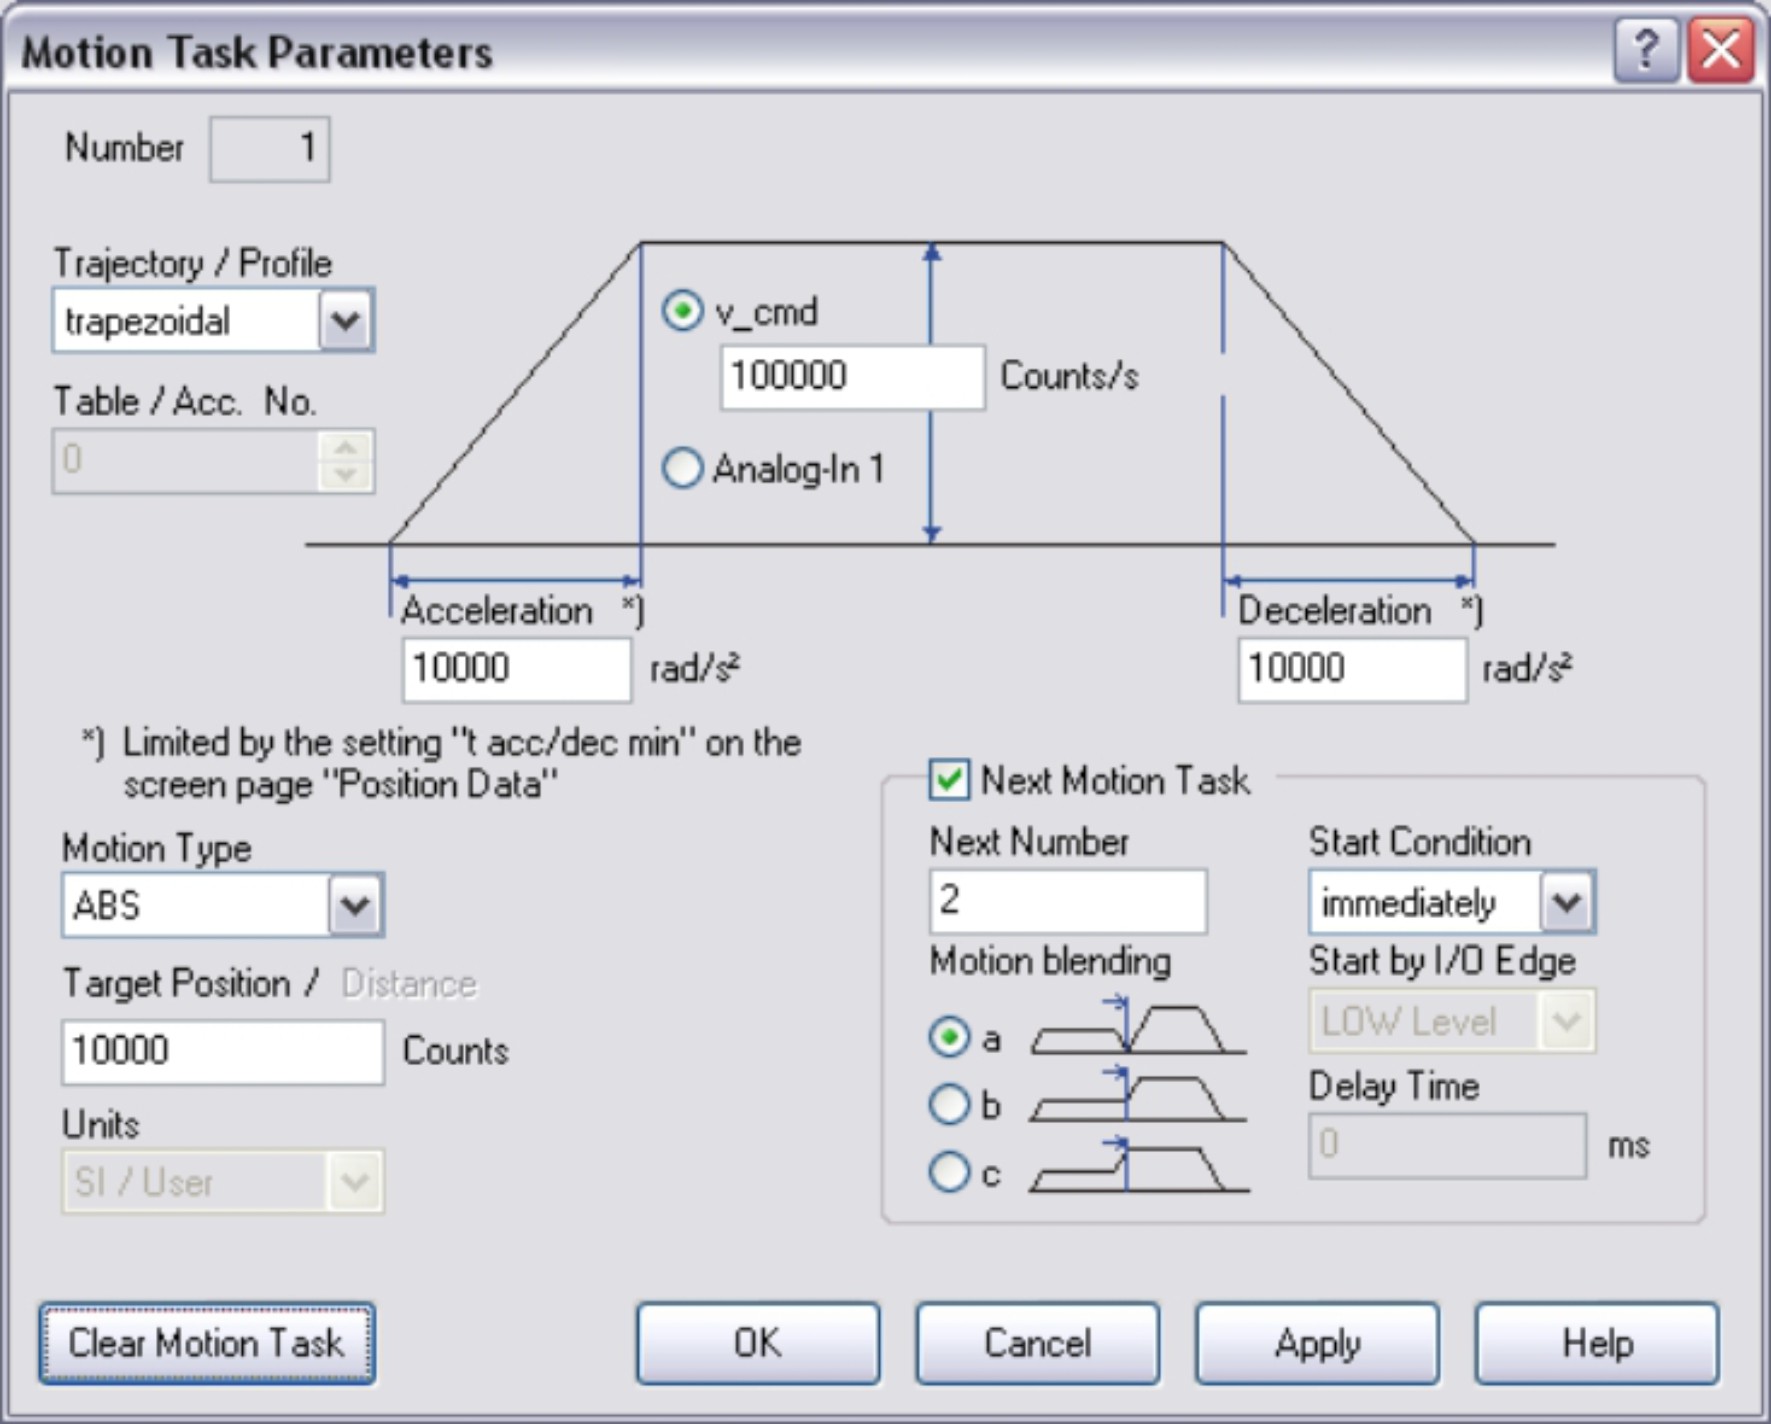
Task: Click the Next Number input field
Action: click(x=1067, y=901)
